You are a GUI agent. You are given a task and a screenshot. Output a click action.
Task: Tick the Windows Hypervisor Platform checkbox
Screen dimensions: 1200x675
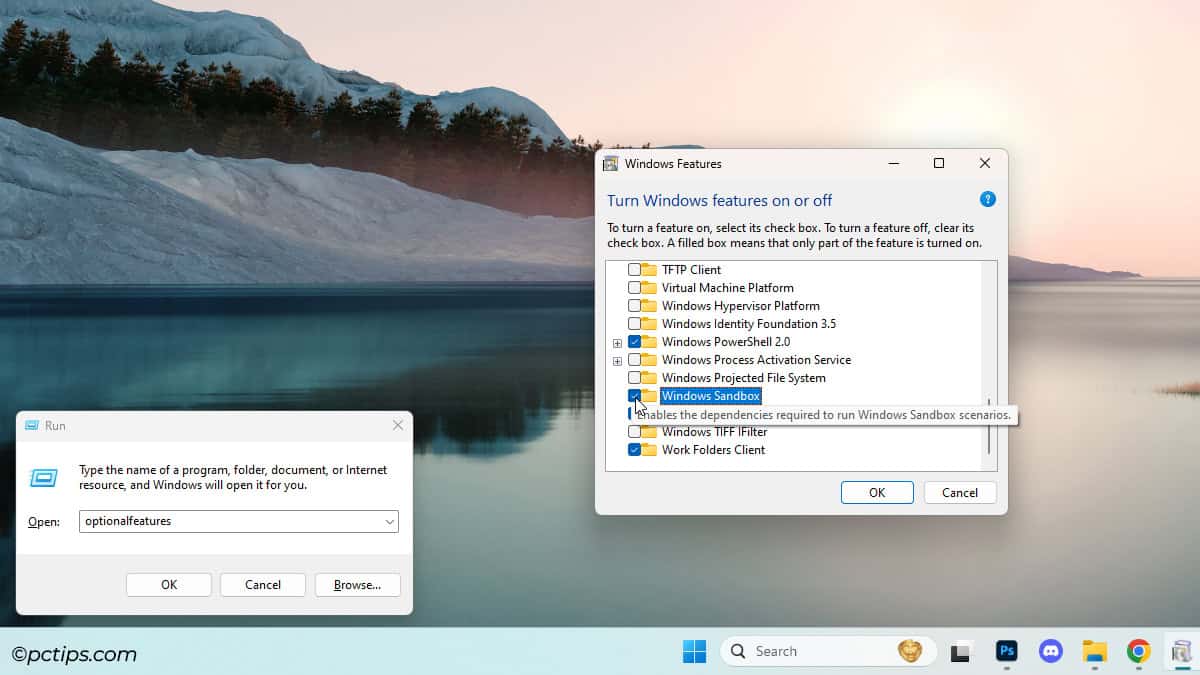pos(634,306)
